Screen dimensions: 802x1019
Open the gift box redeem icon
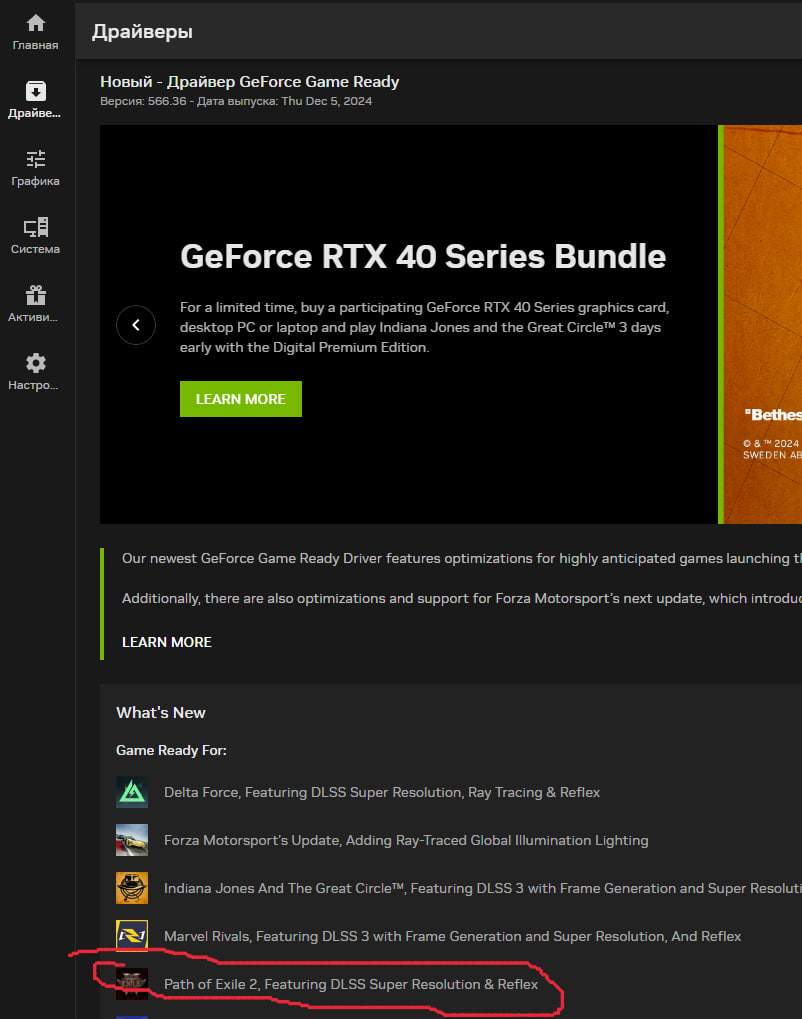click(36, 296)
